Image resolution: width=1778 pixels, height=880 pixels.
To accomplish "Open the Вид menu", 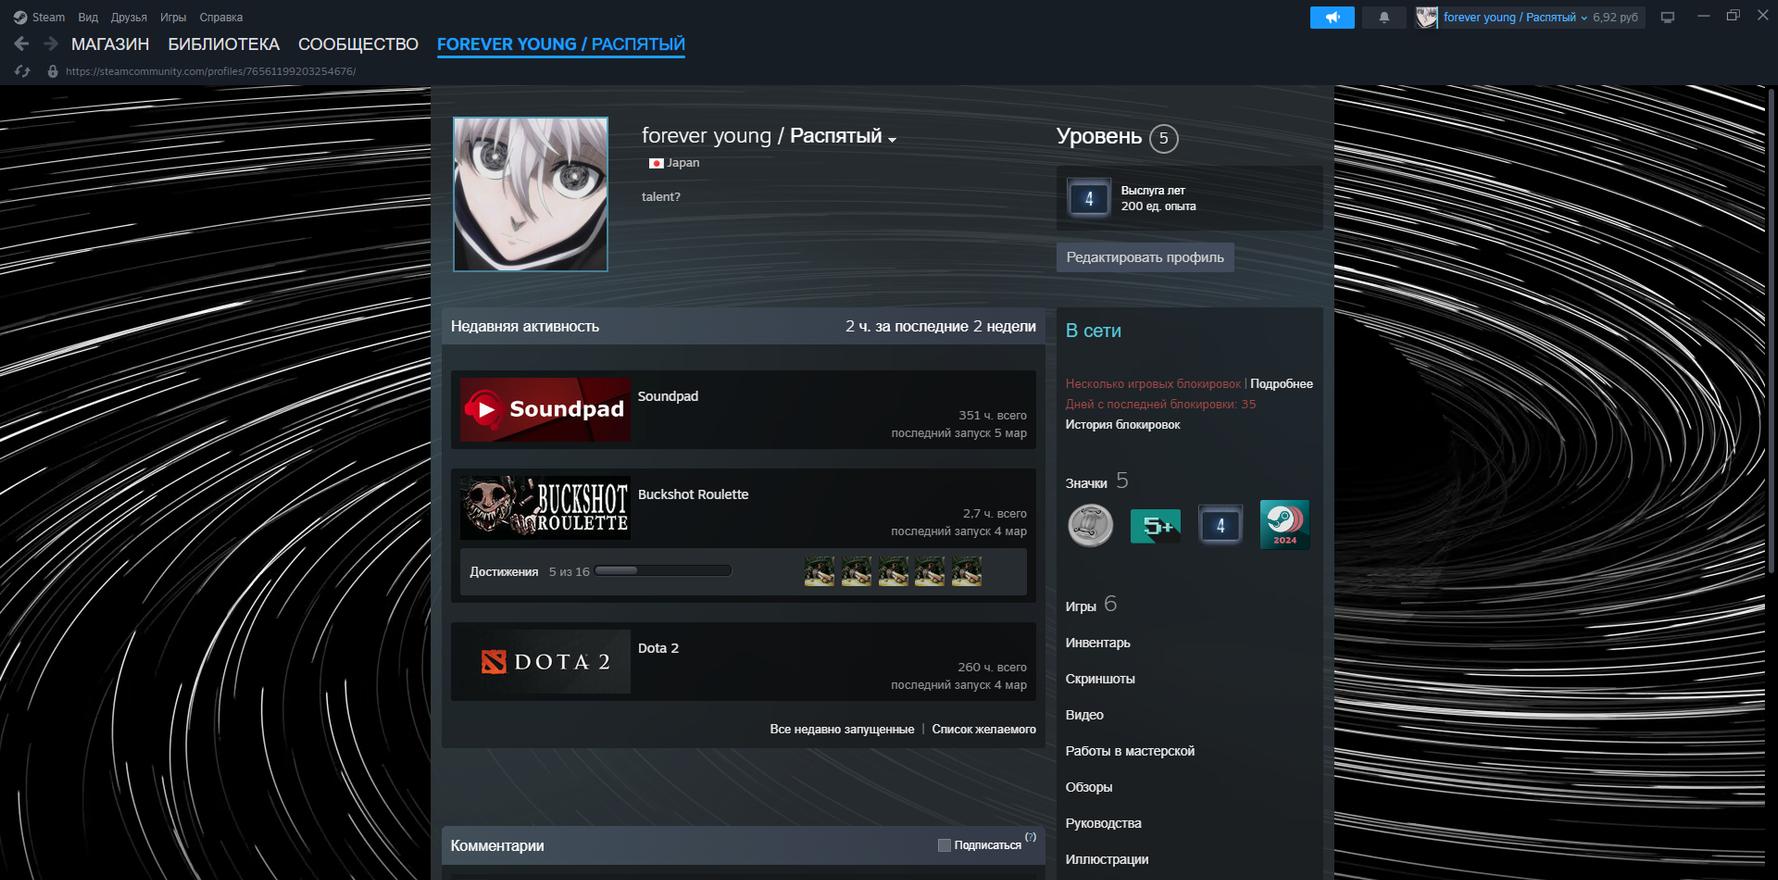I will click(88, 17).
